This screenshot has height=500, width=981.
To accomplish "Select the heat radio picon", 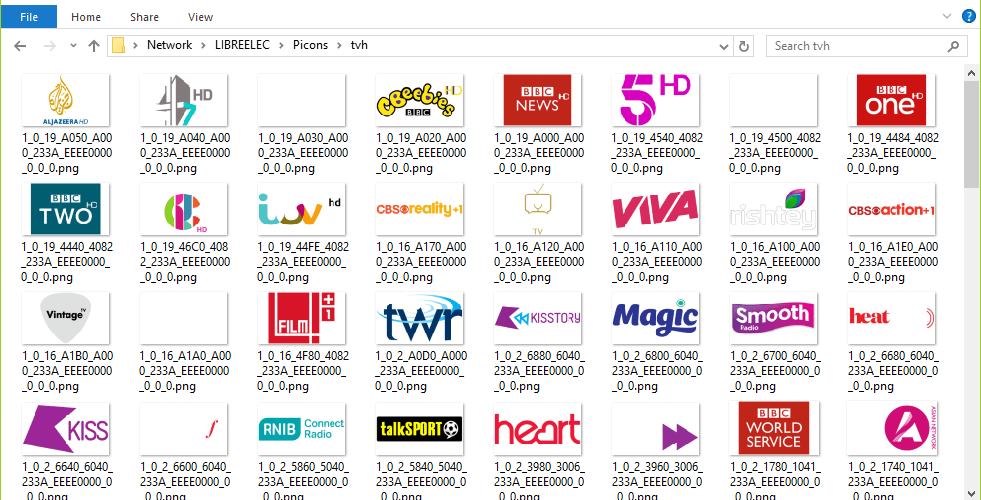I will coord(892,318).
